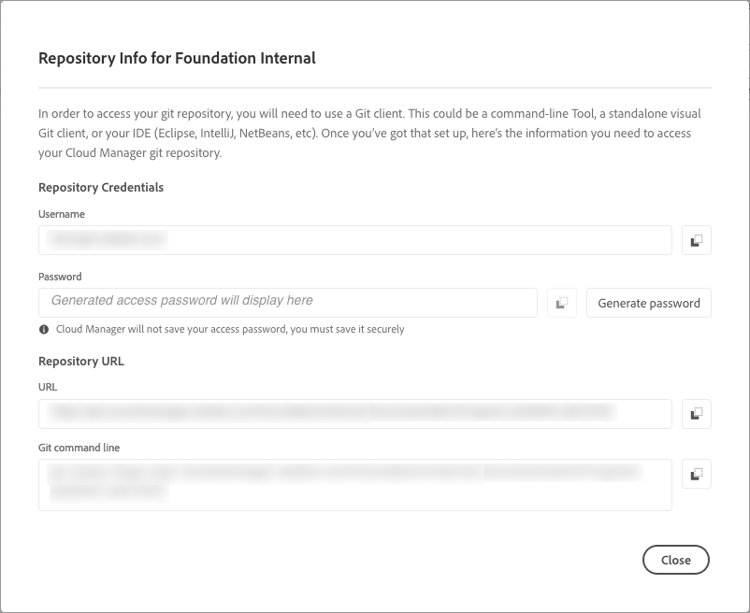
Task: Click the Repository Credentials heading
Action: point(101,187)
